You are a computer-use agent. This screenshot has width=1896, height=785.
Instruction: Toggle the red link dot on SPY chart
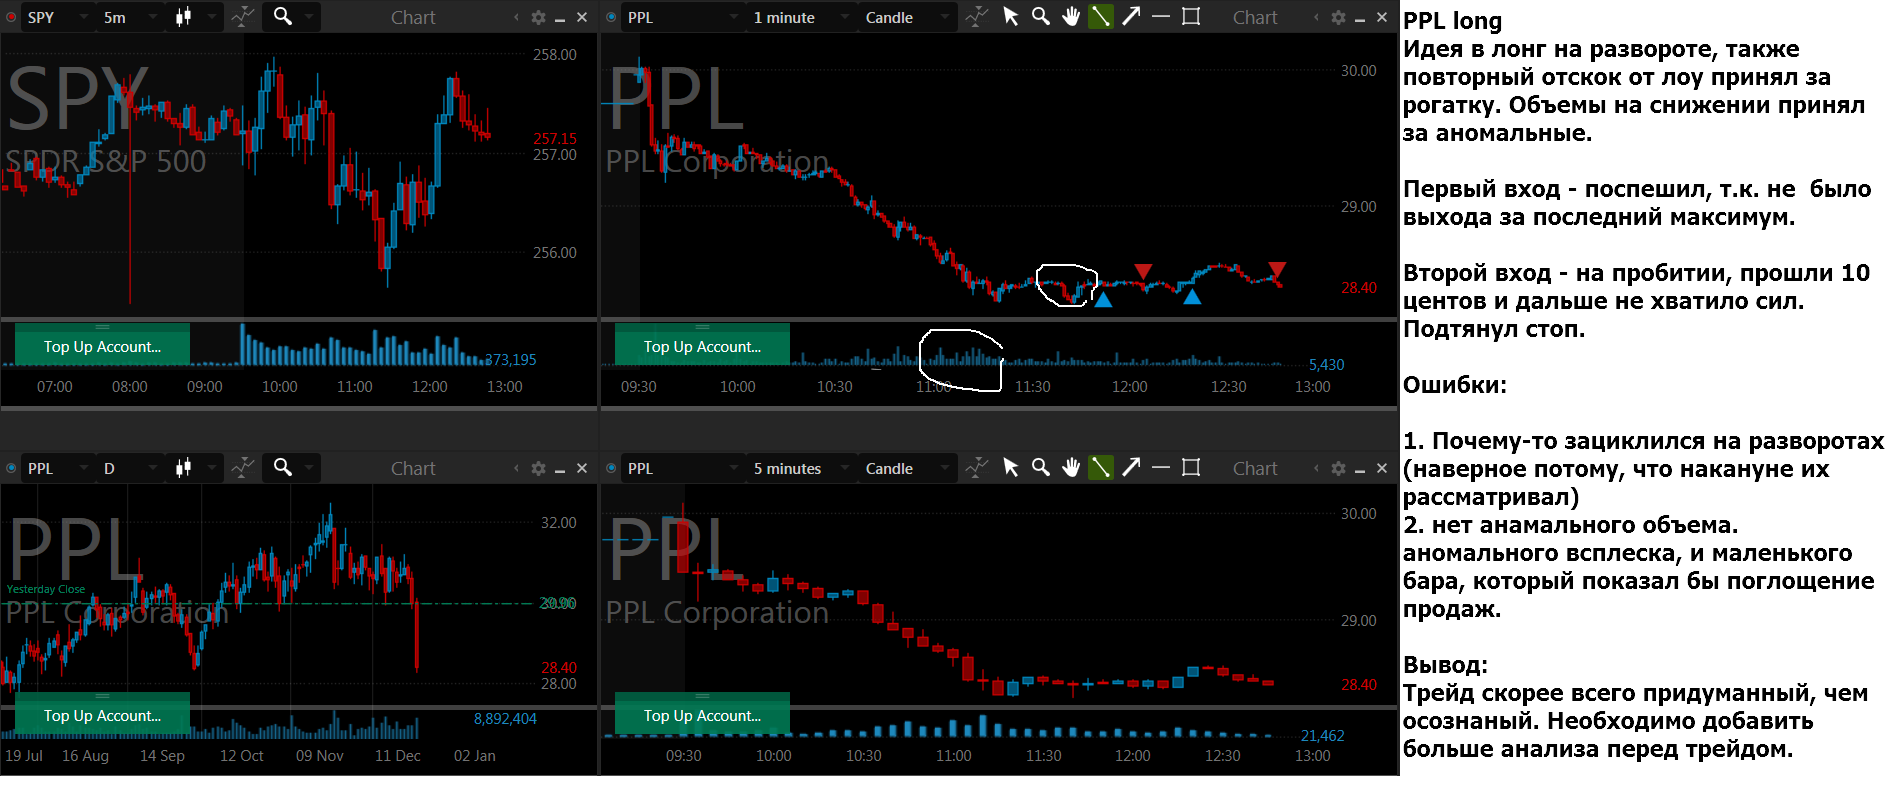tap(11, 17)
